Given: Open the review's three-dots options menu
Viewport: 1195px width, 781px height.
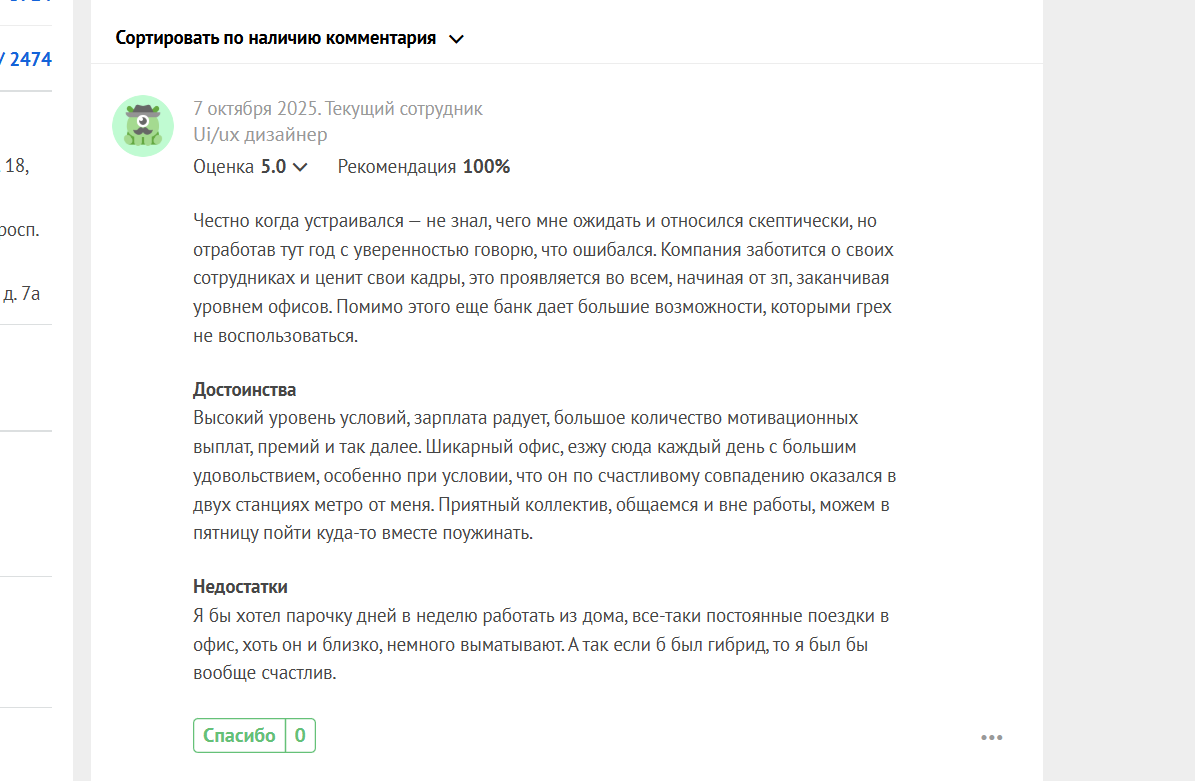Looking at the screenshot, I should click(991, 738).
